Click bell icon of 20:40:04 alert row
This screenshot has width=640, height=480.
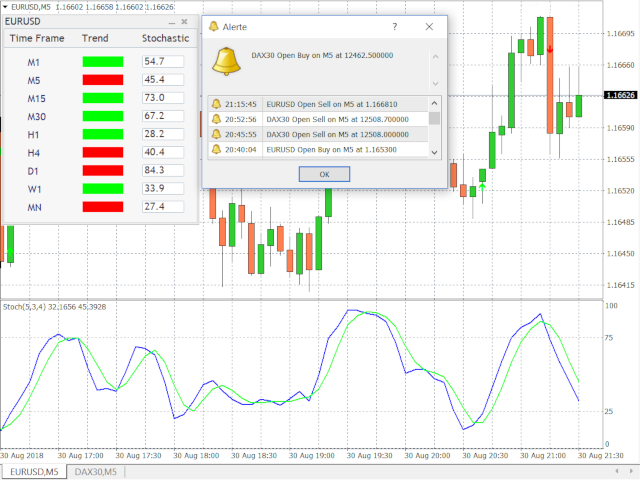[x=216, y=149]
